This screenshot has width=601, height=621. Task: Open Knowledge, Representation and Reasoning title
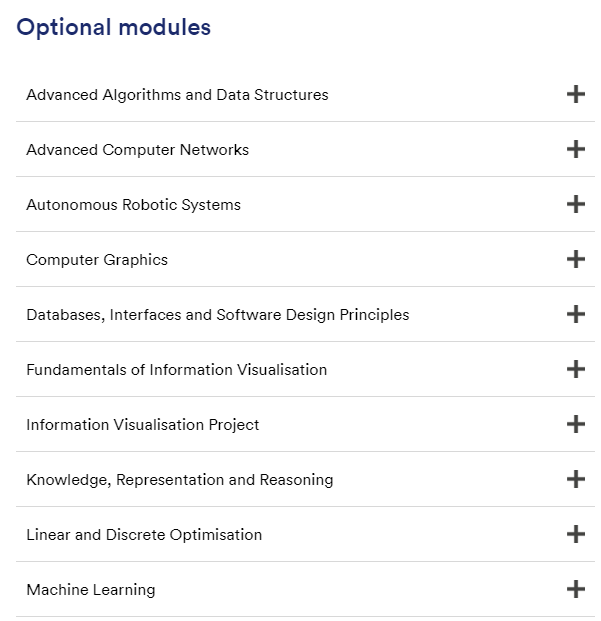click(x=179, y=480)
